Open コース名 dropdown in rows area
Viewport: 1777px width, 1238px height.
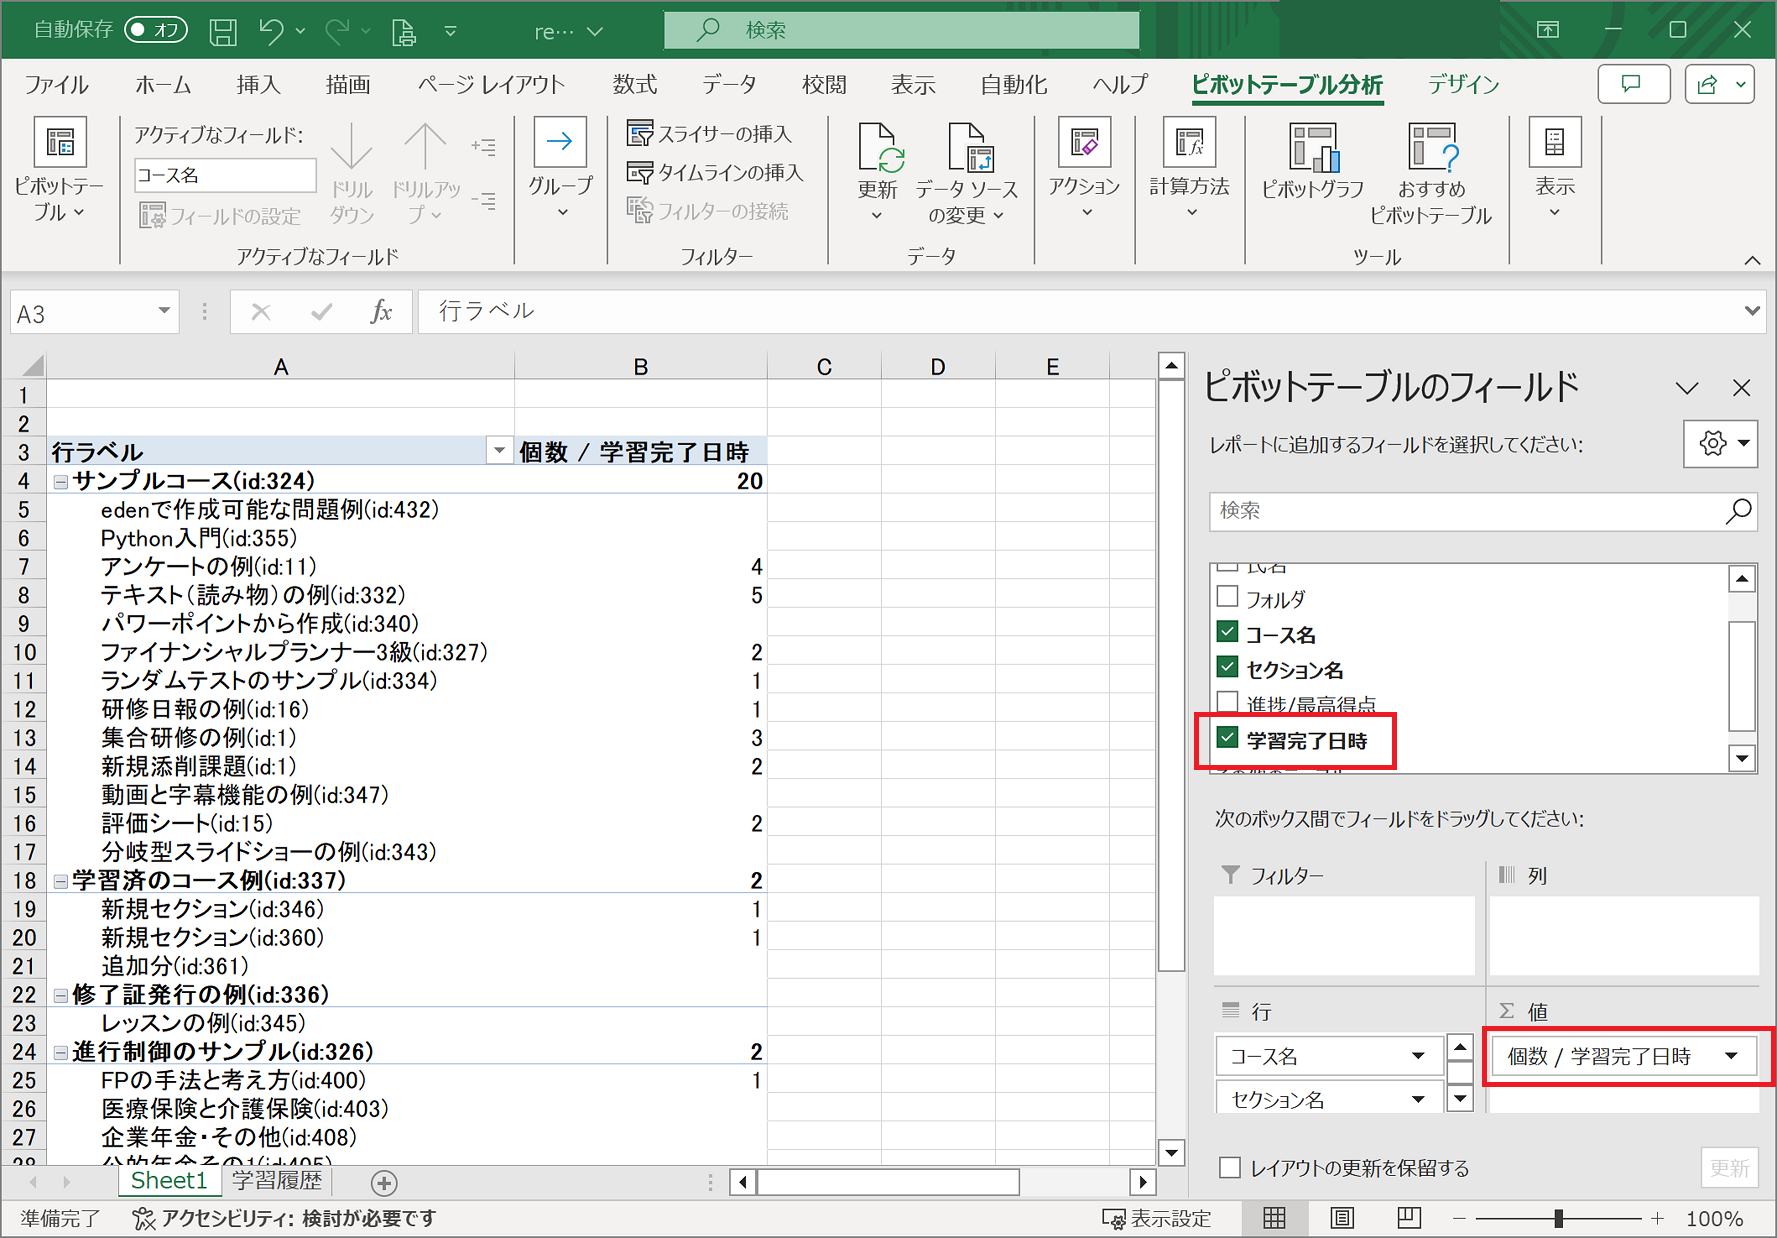pyautogui.click(x=1418, y=1056)
